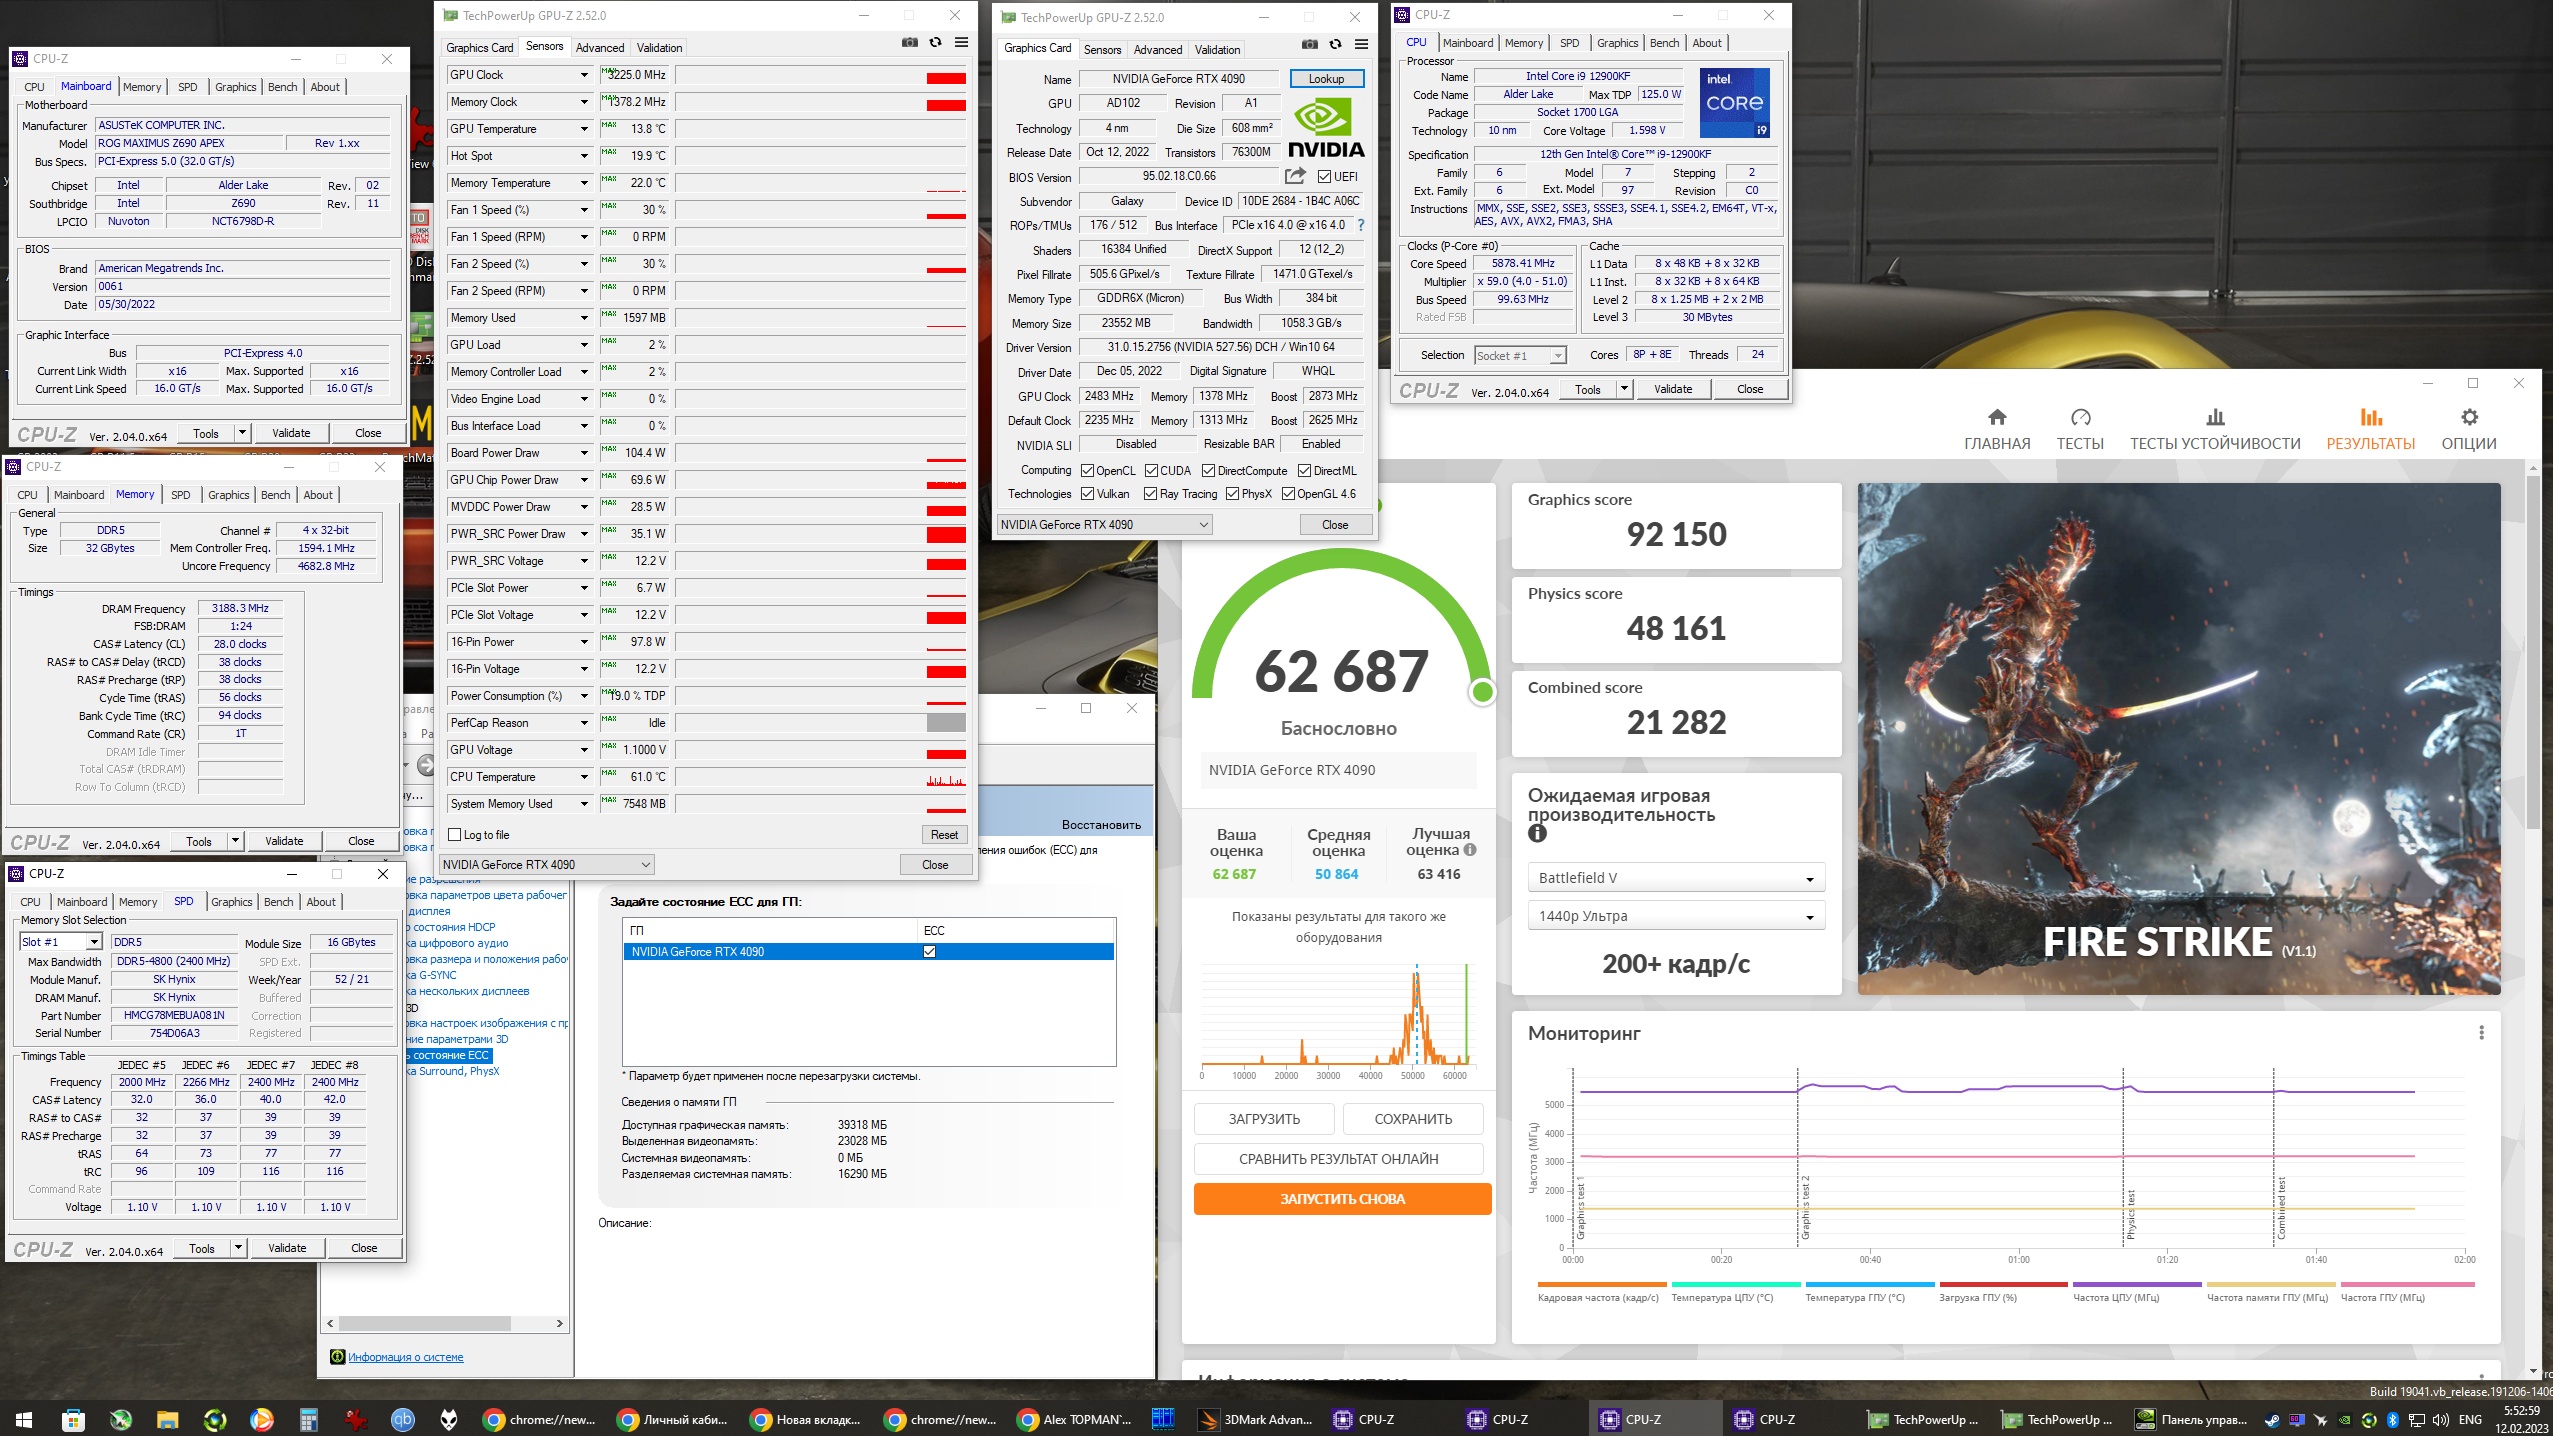2553x1436 pixels.
Task: Open Memory Used sensor dropdown
Action: (585, 318)
